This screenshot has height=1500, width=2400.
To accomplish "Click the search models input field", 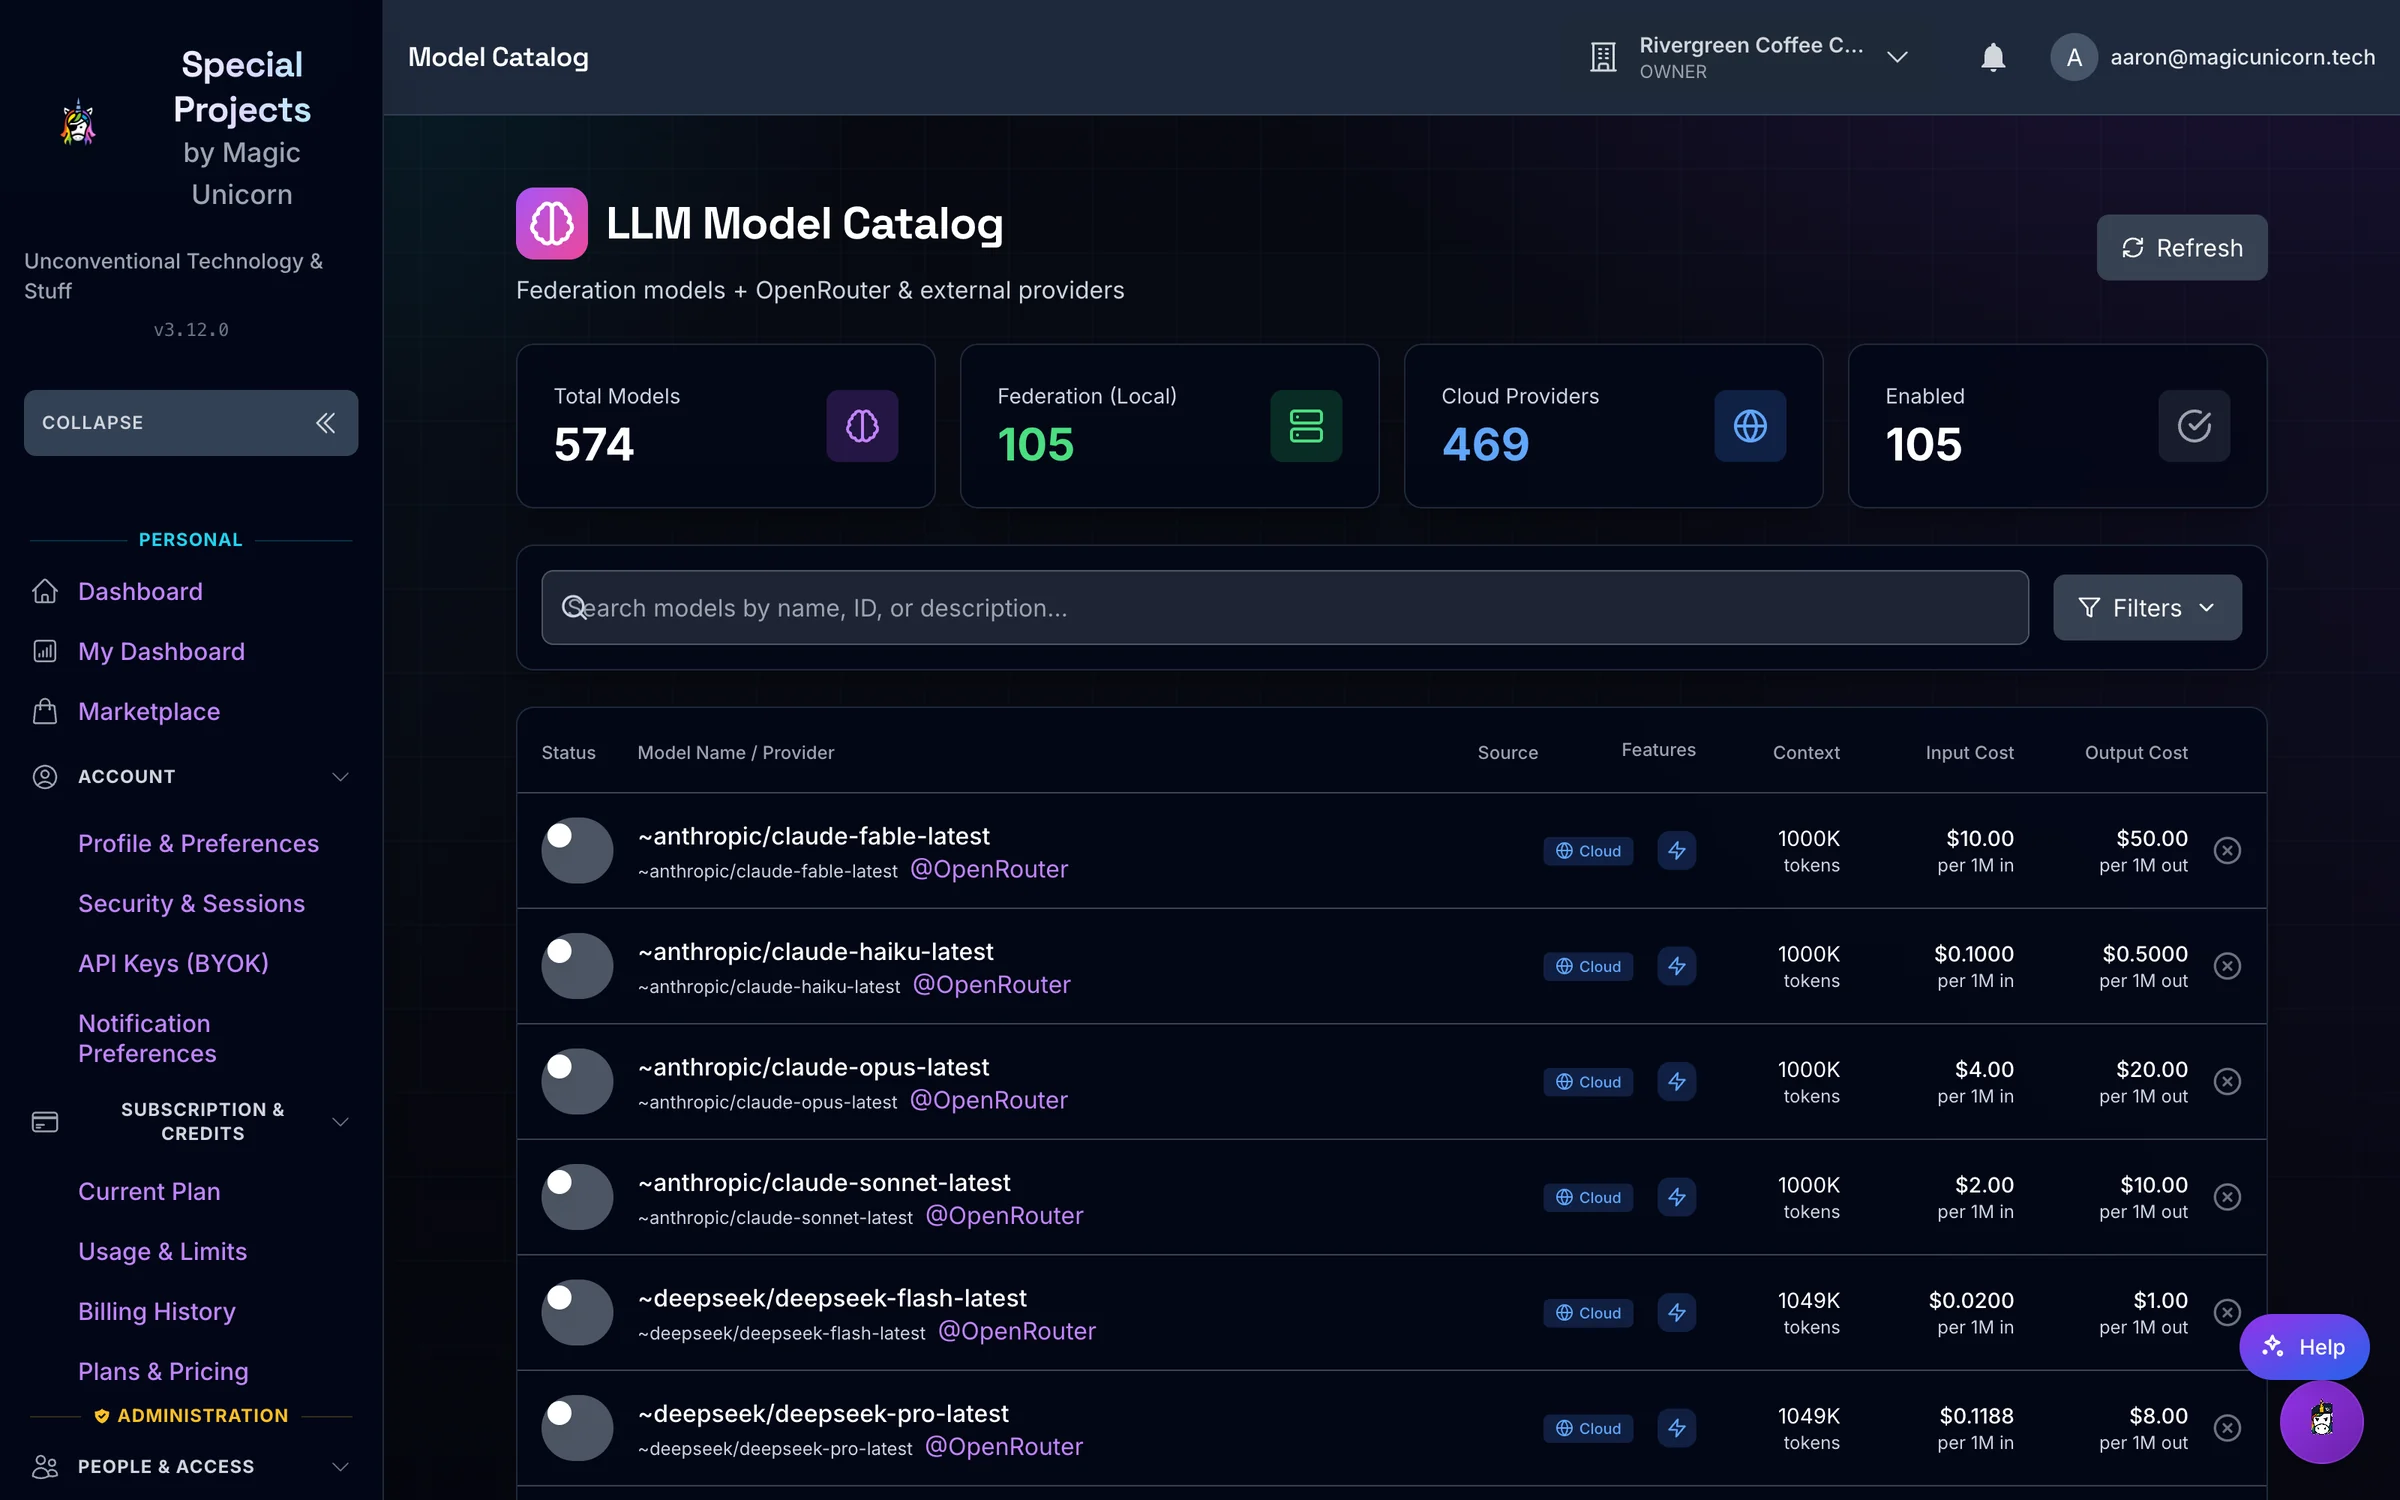I will point(1285,608).
